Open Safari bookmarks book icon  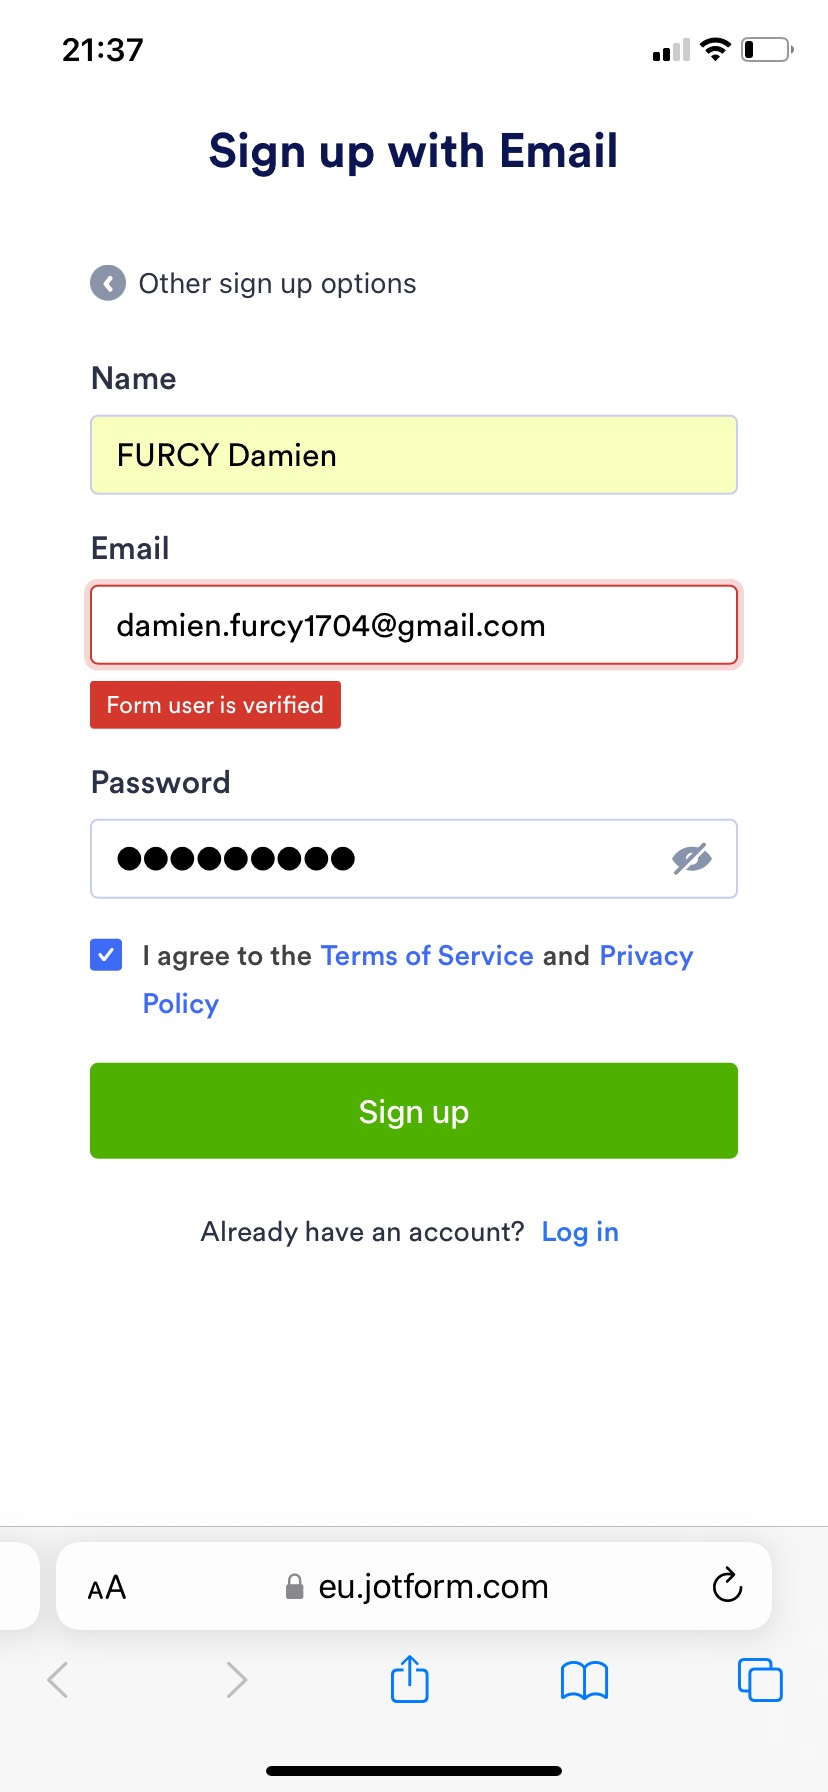(x=585, y=1680)
